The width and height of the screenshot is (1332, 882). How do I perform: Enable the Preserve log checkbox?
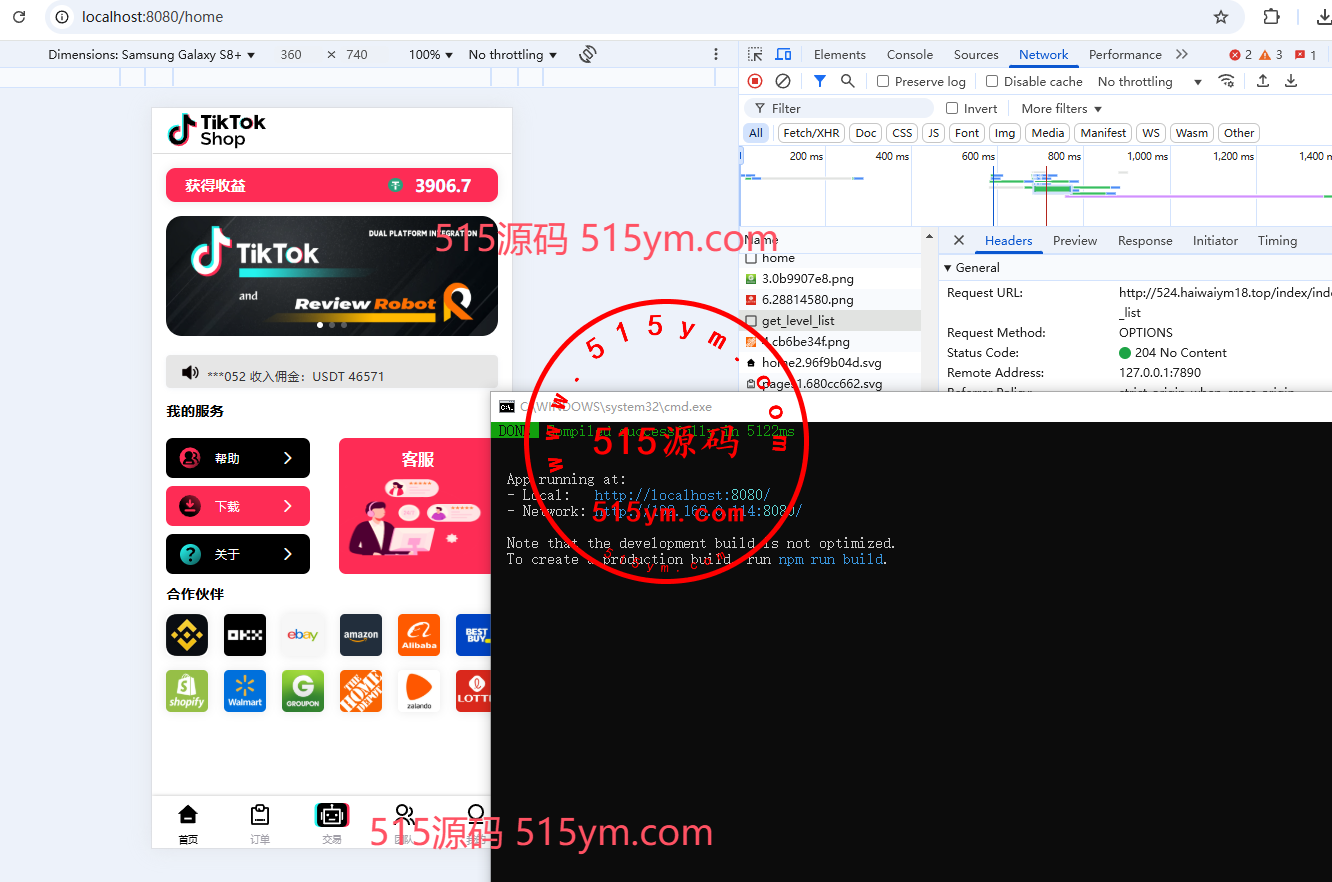coord(883,81)
